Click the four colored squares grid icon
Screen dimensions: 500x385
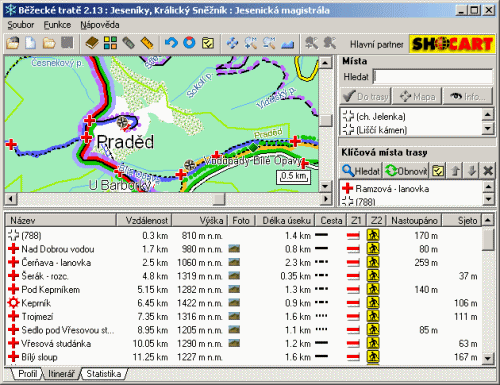tap(110, 43)
